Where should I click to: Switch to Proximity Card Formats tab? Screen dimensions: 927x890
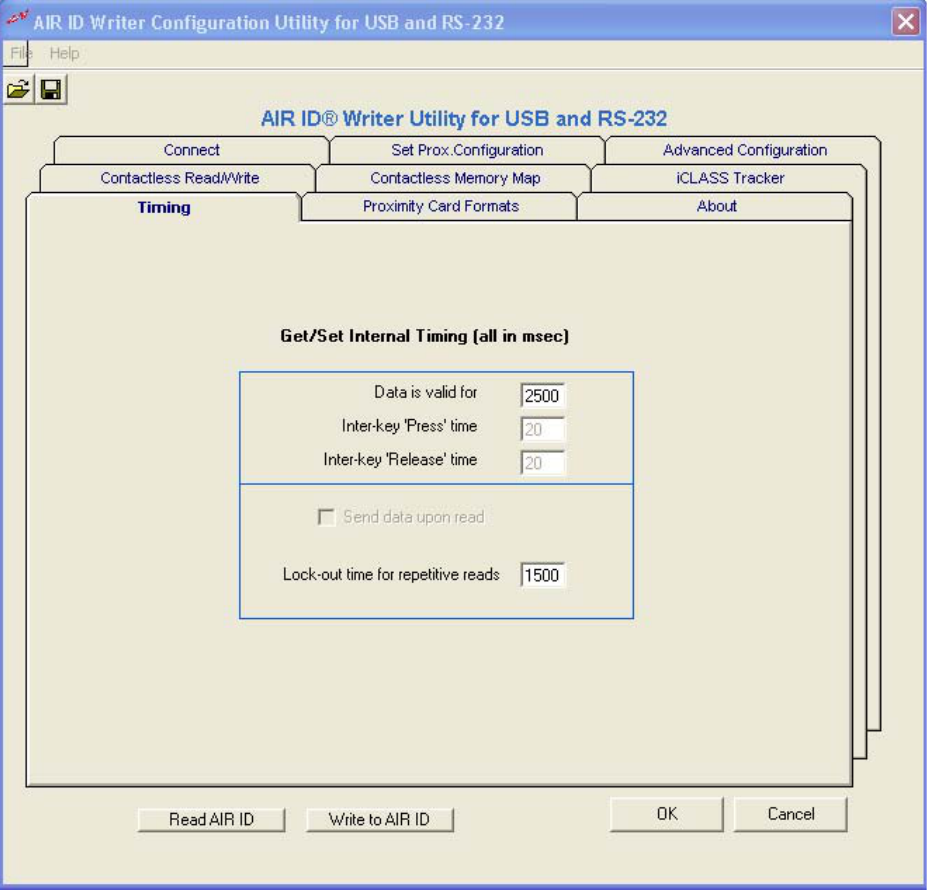[x=440, y=206]
